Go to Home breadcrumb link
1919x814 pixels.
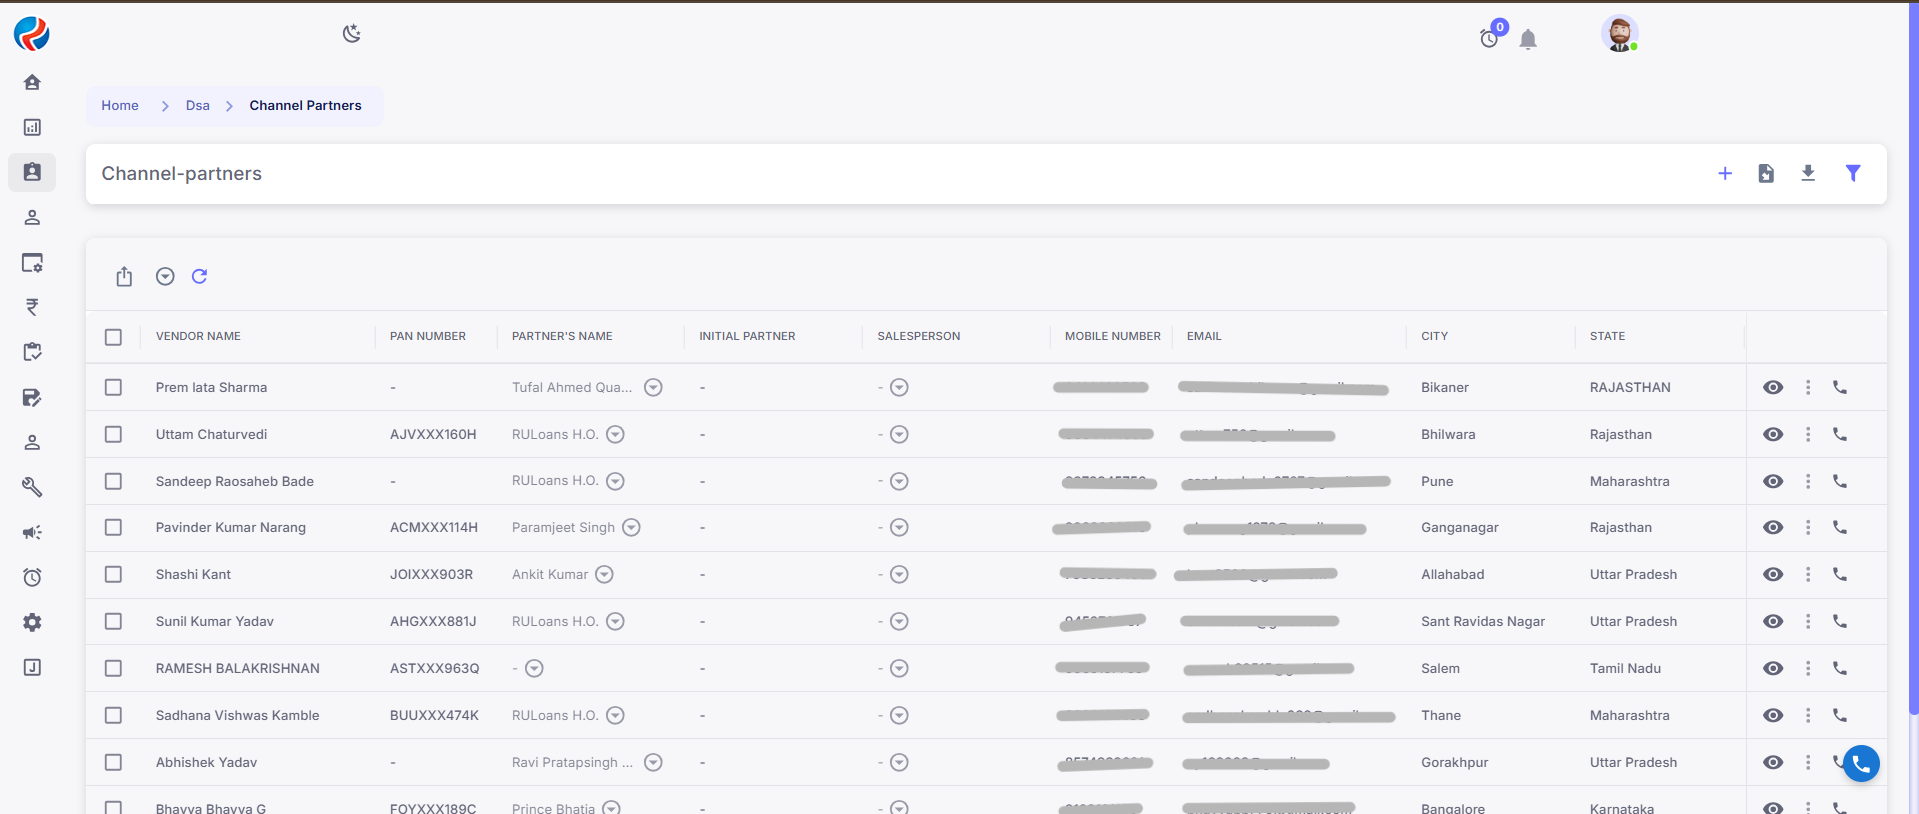[x=120, y=106]
